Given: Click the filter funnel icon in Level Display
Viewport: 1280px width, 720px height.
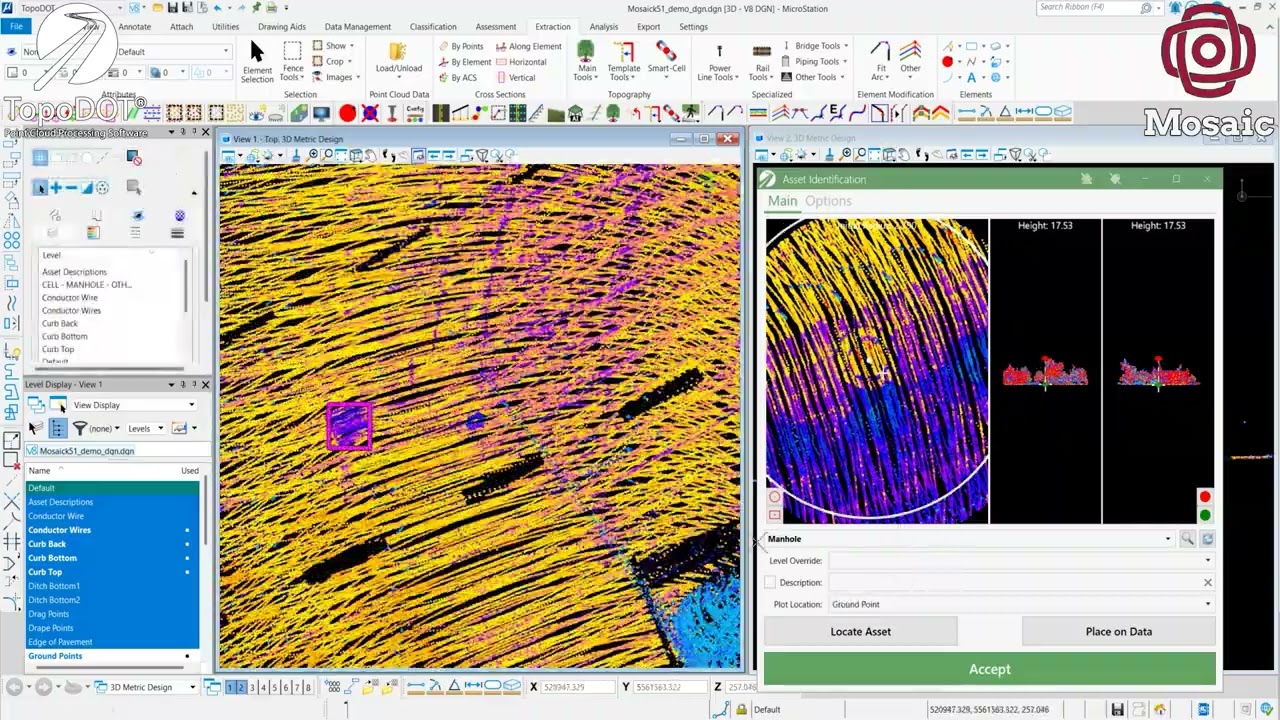Looking at the screenshot, I should [x=79, y=428].
